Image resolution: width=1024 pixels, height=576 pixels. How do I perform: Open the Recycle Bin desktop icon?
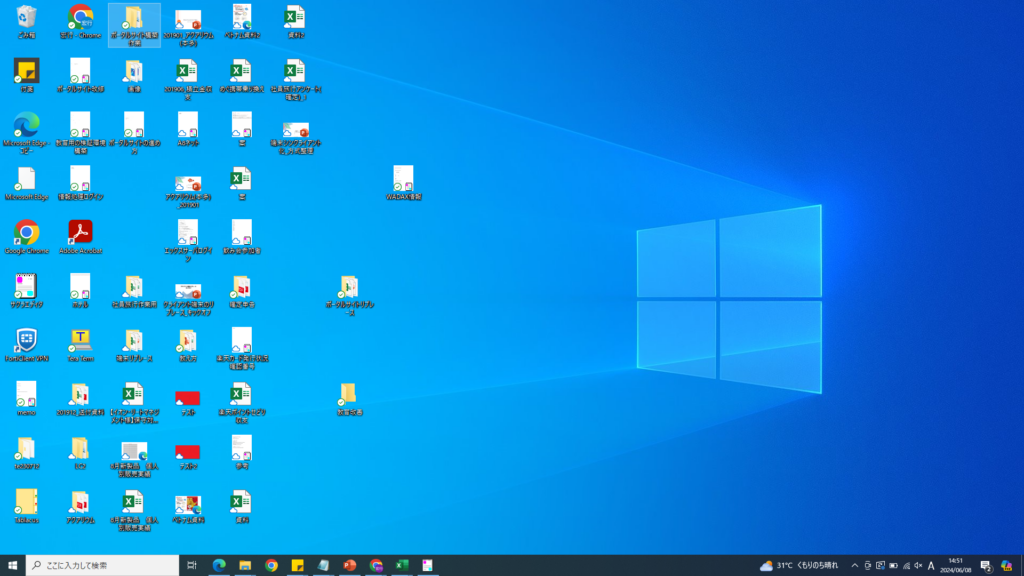[x=26, y=18]
